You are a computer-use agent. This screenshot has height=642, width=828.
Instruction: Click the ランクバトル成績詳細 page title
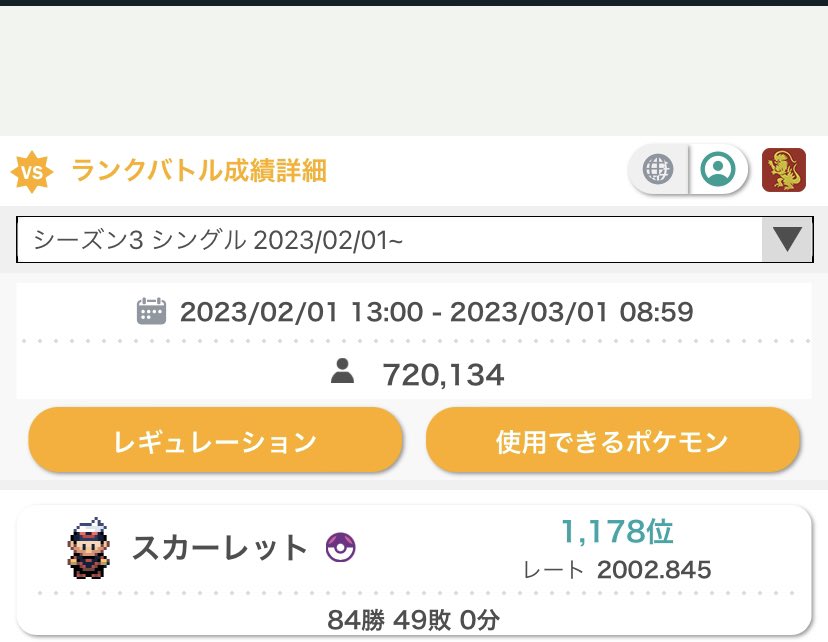tap(199, 171)
